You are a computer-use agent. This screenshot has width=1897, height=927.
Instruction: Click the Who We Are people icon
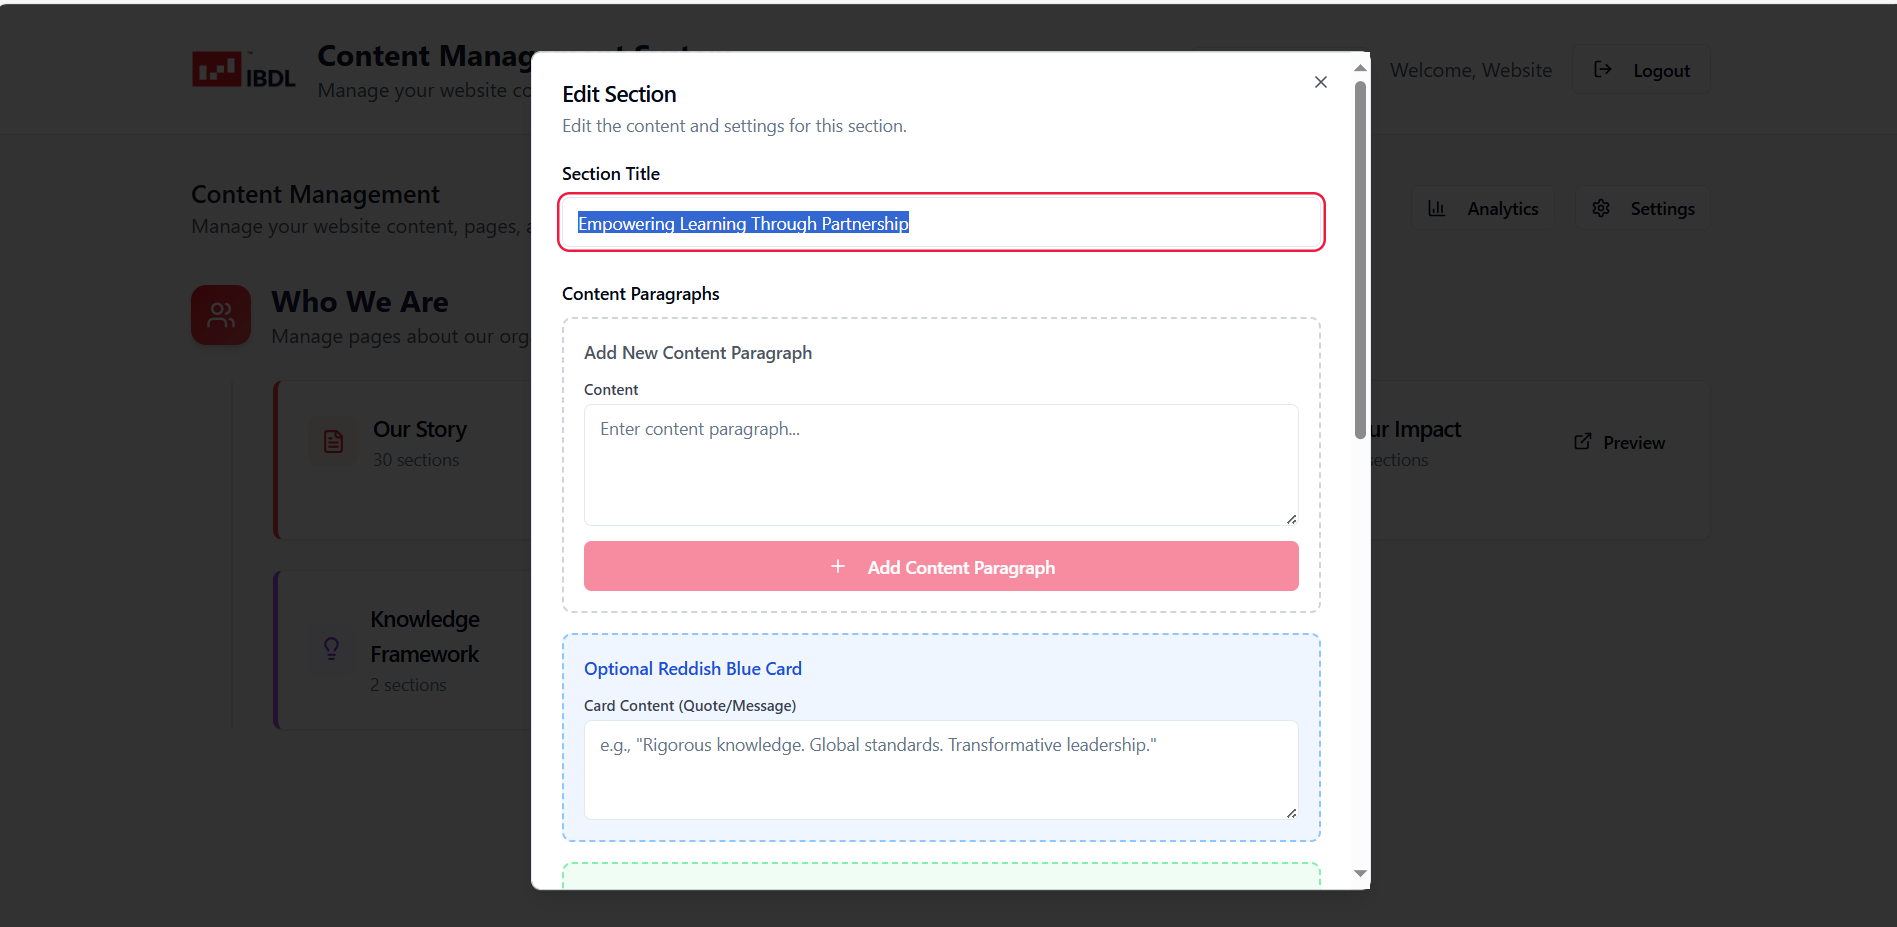(221, 315)
